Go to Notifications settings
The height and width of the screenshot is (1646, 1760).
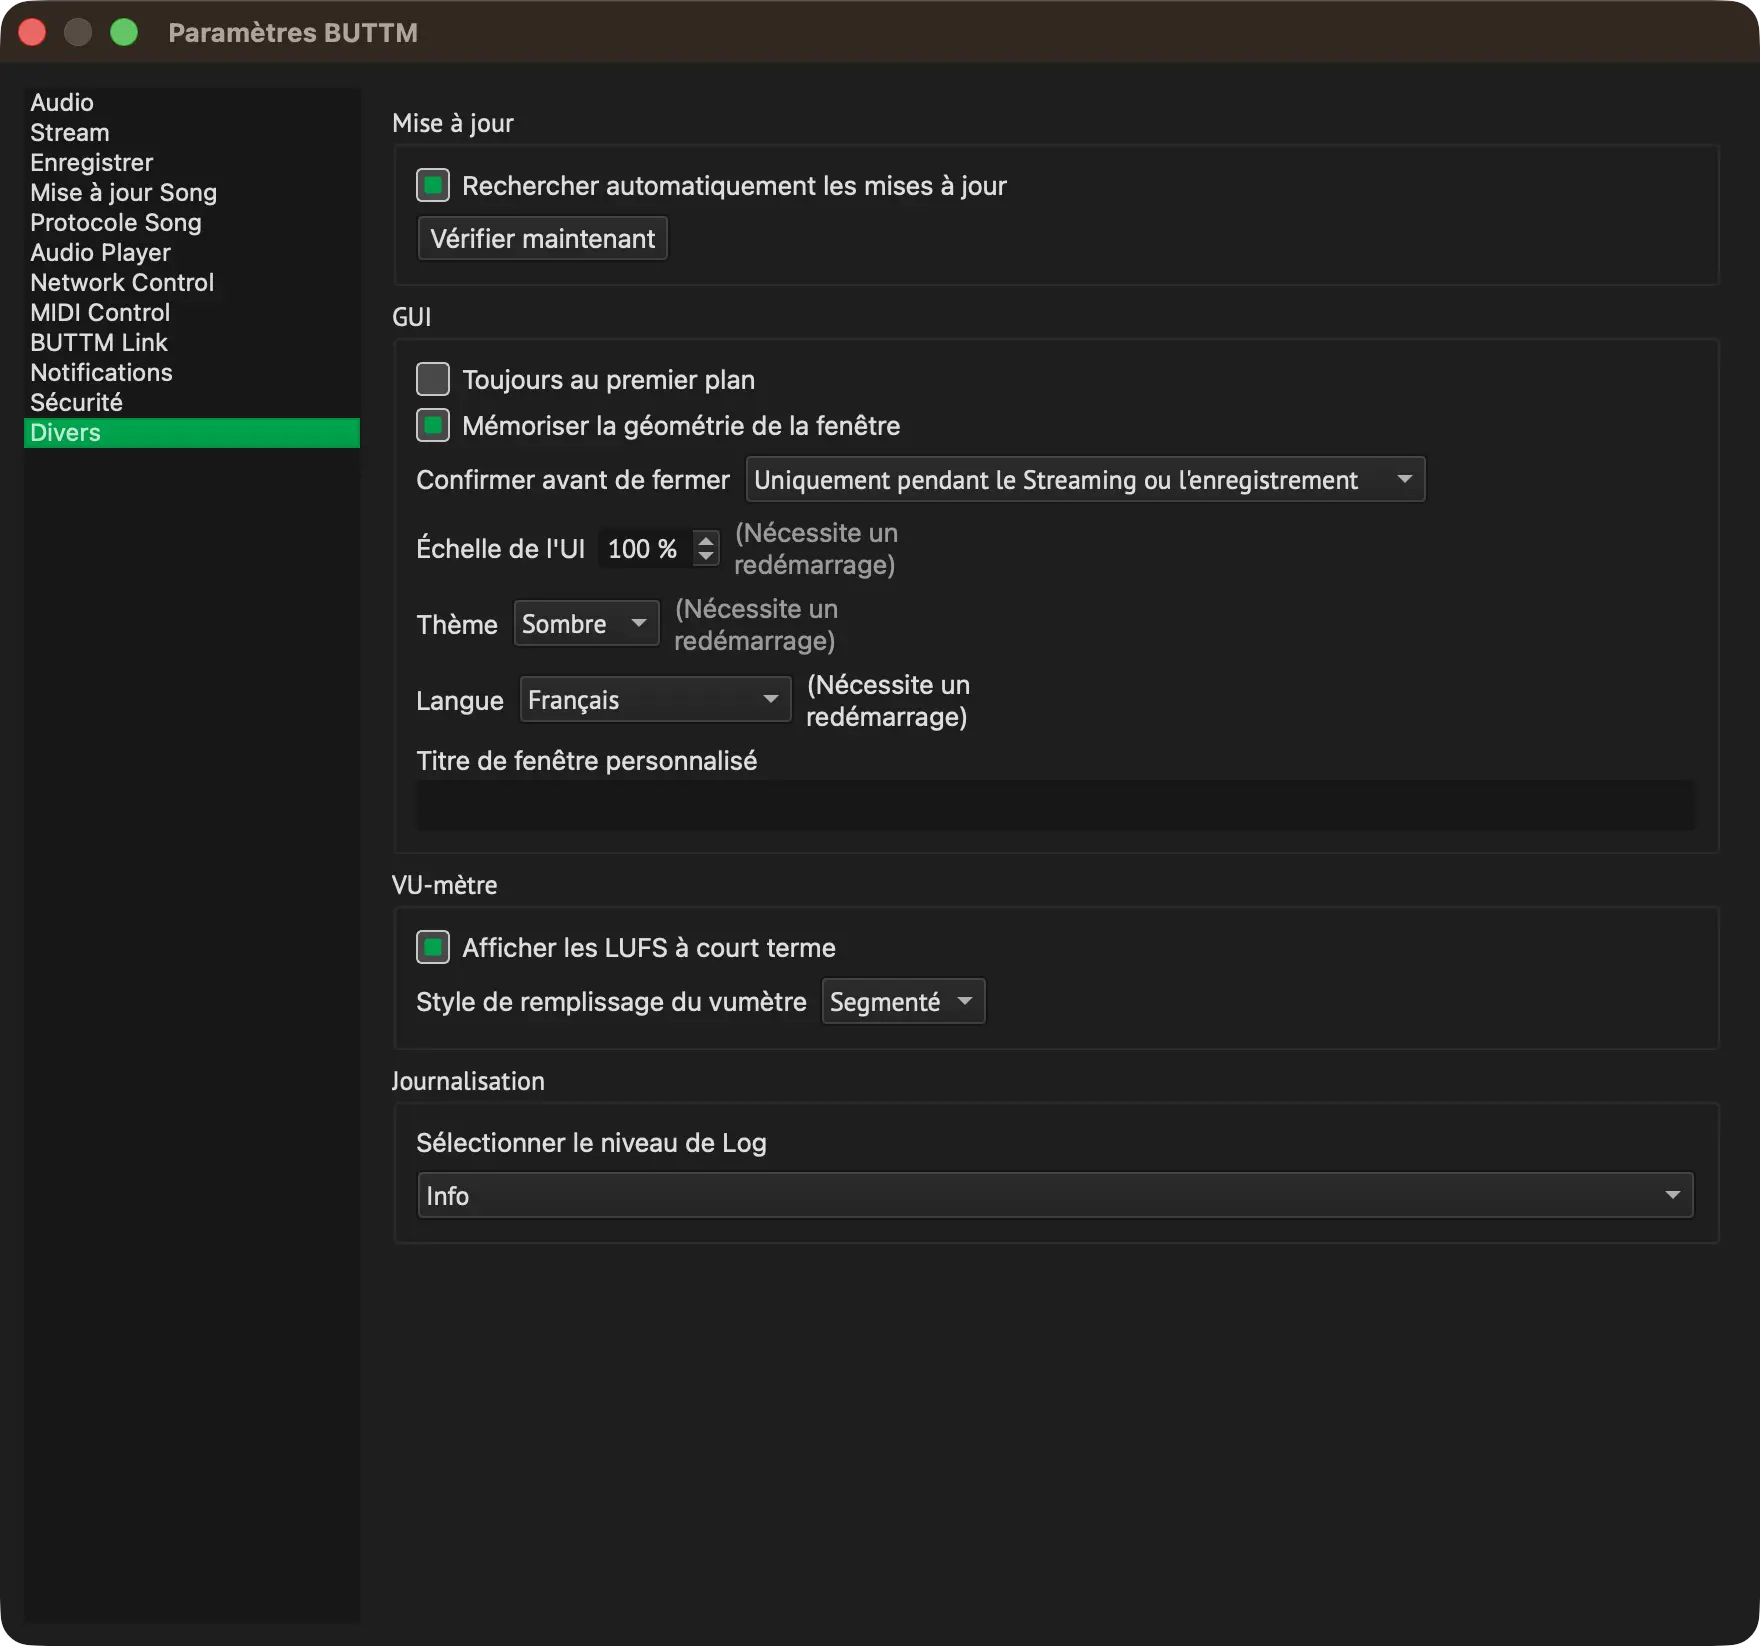(192, 372)
